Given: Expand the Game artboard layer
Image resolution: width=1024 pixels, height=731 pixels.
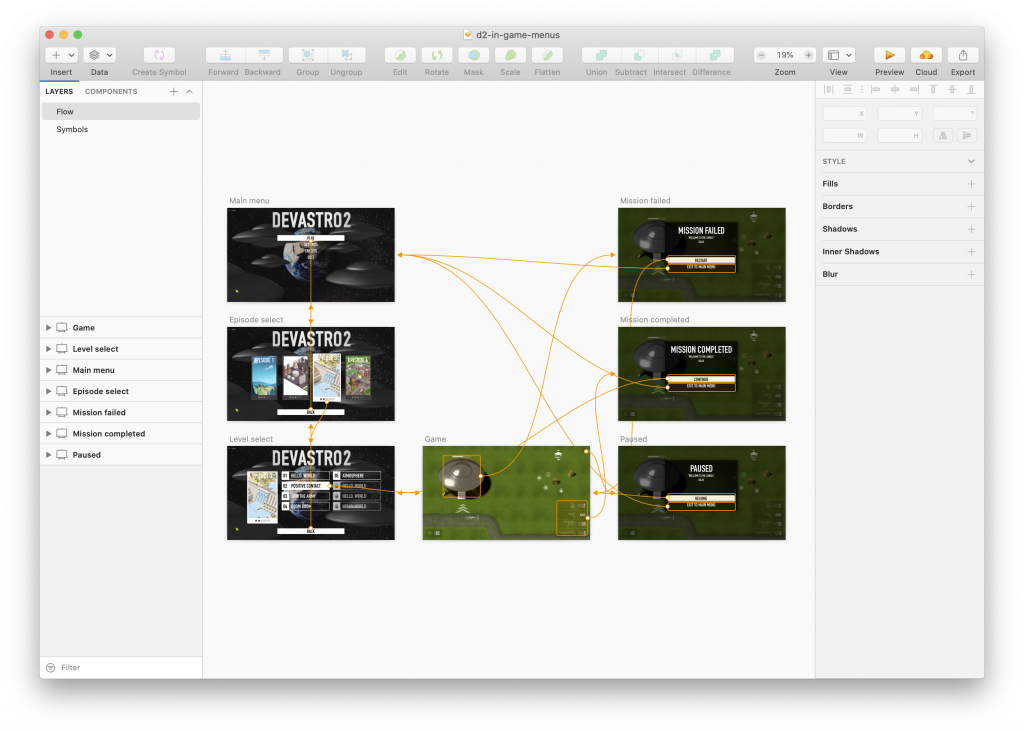Looking at the screenshot, I should [48, 327].
